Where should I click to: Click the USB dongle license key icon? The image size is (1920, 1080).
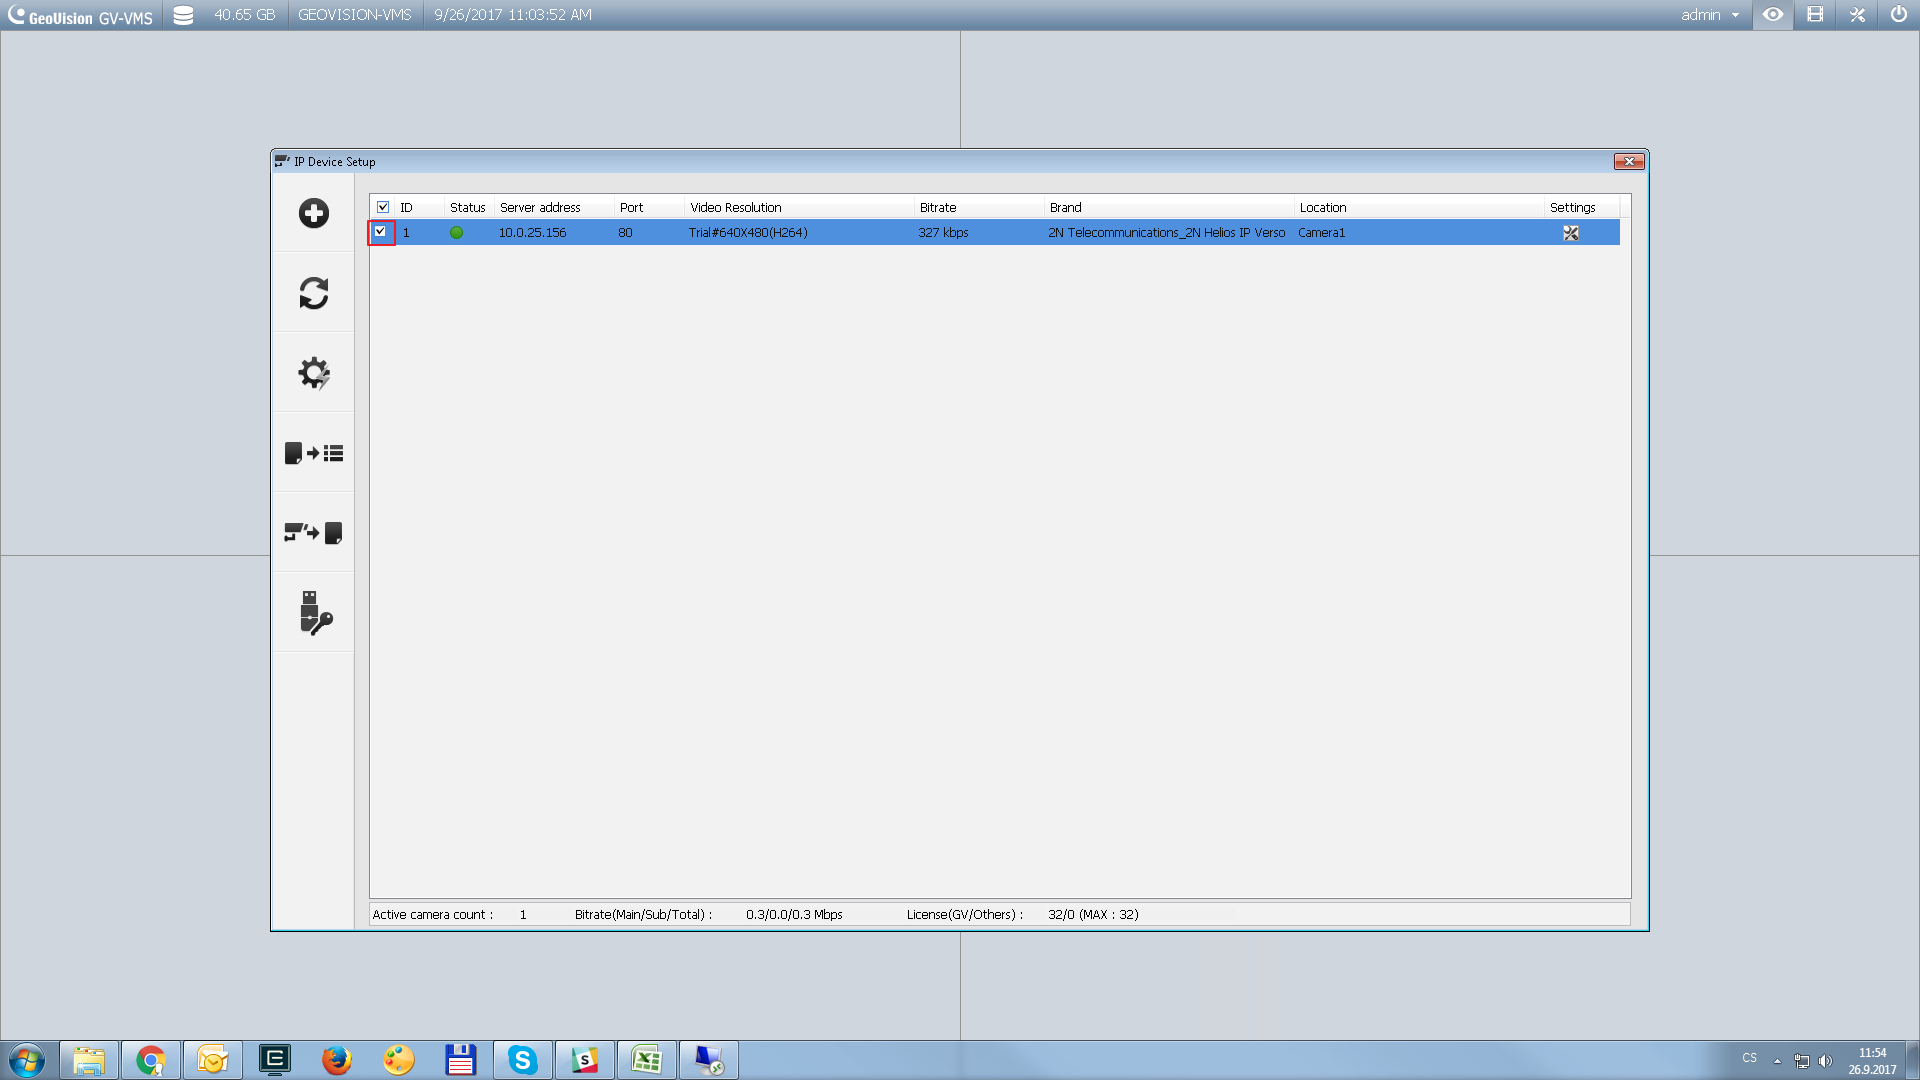tap(313, 613)
